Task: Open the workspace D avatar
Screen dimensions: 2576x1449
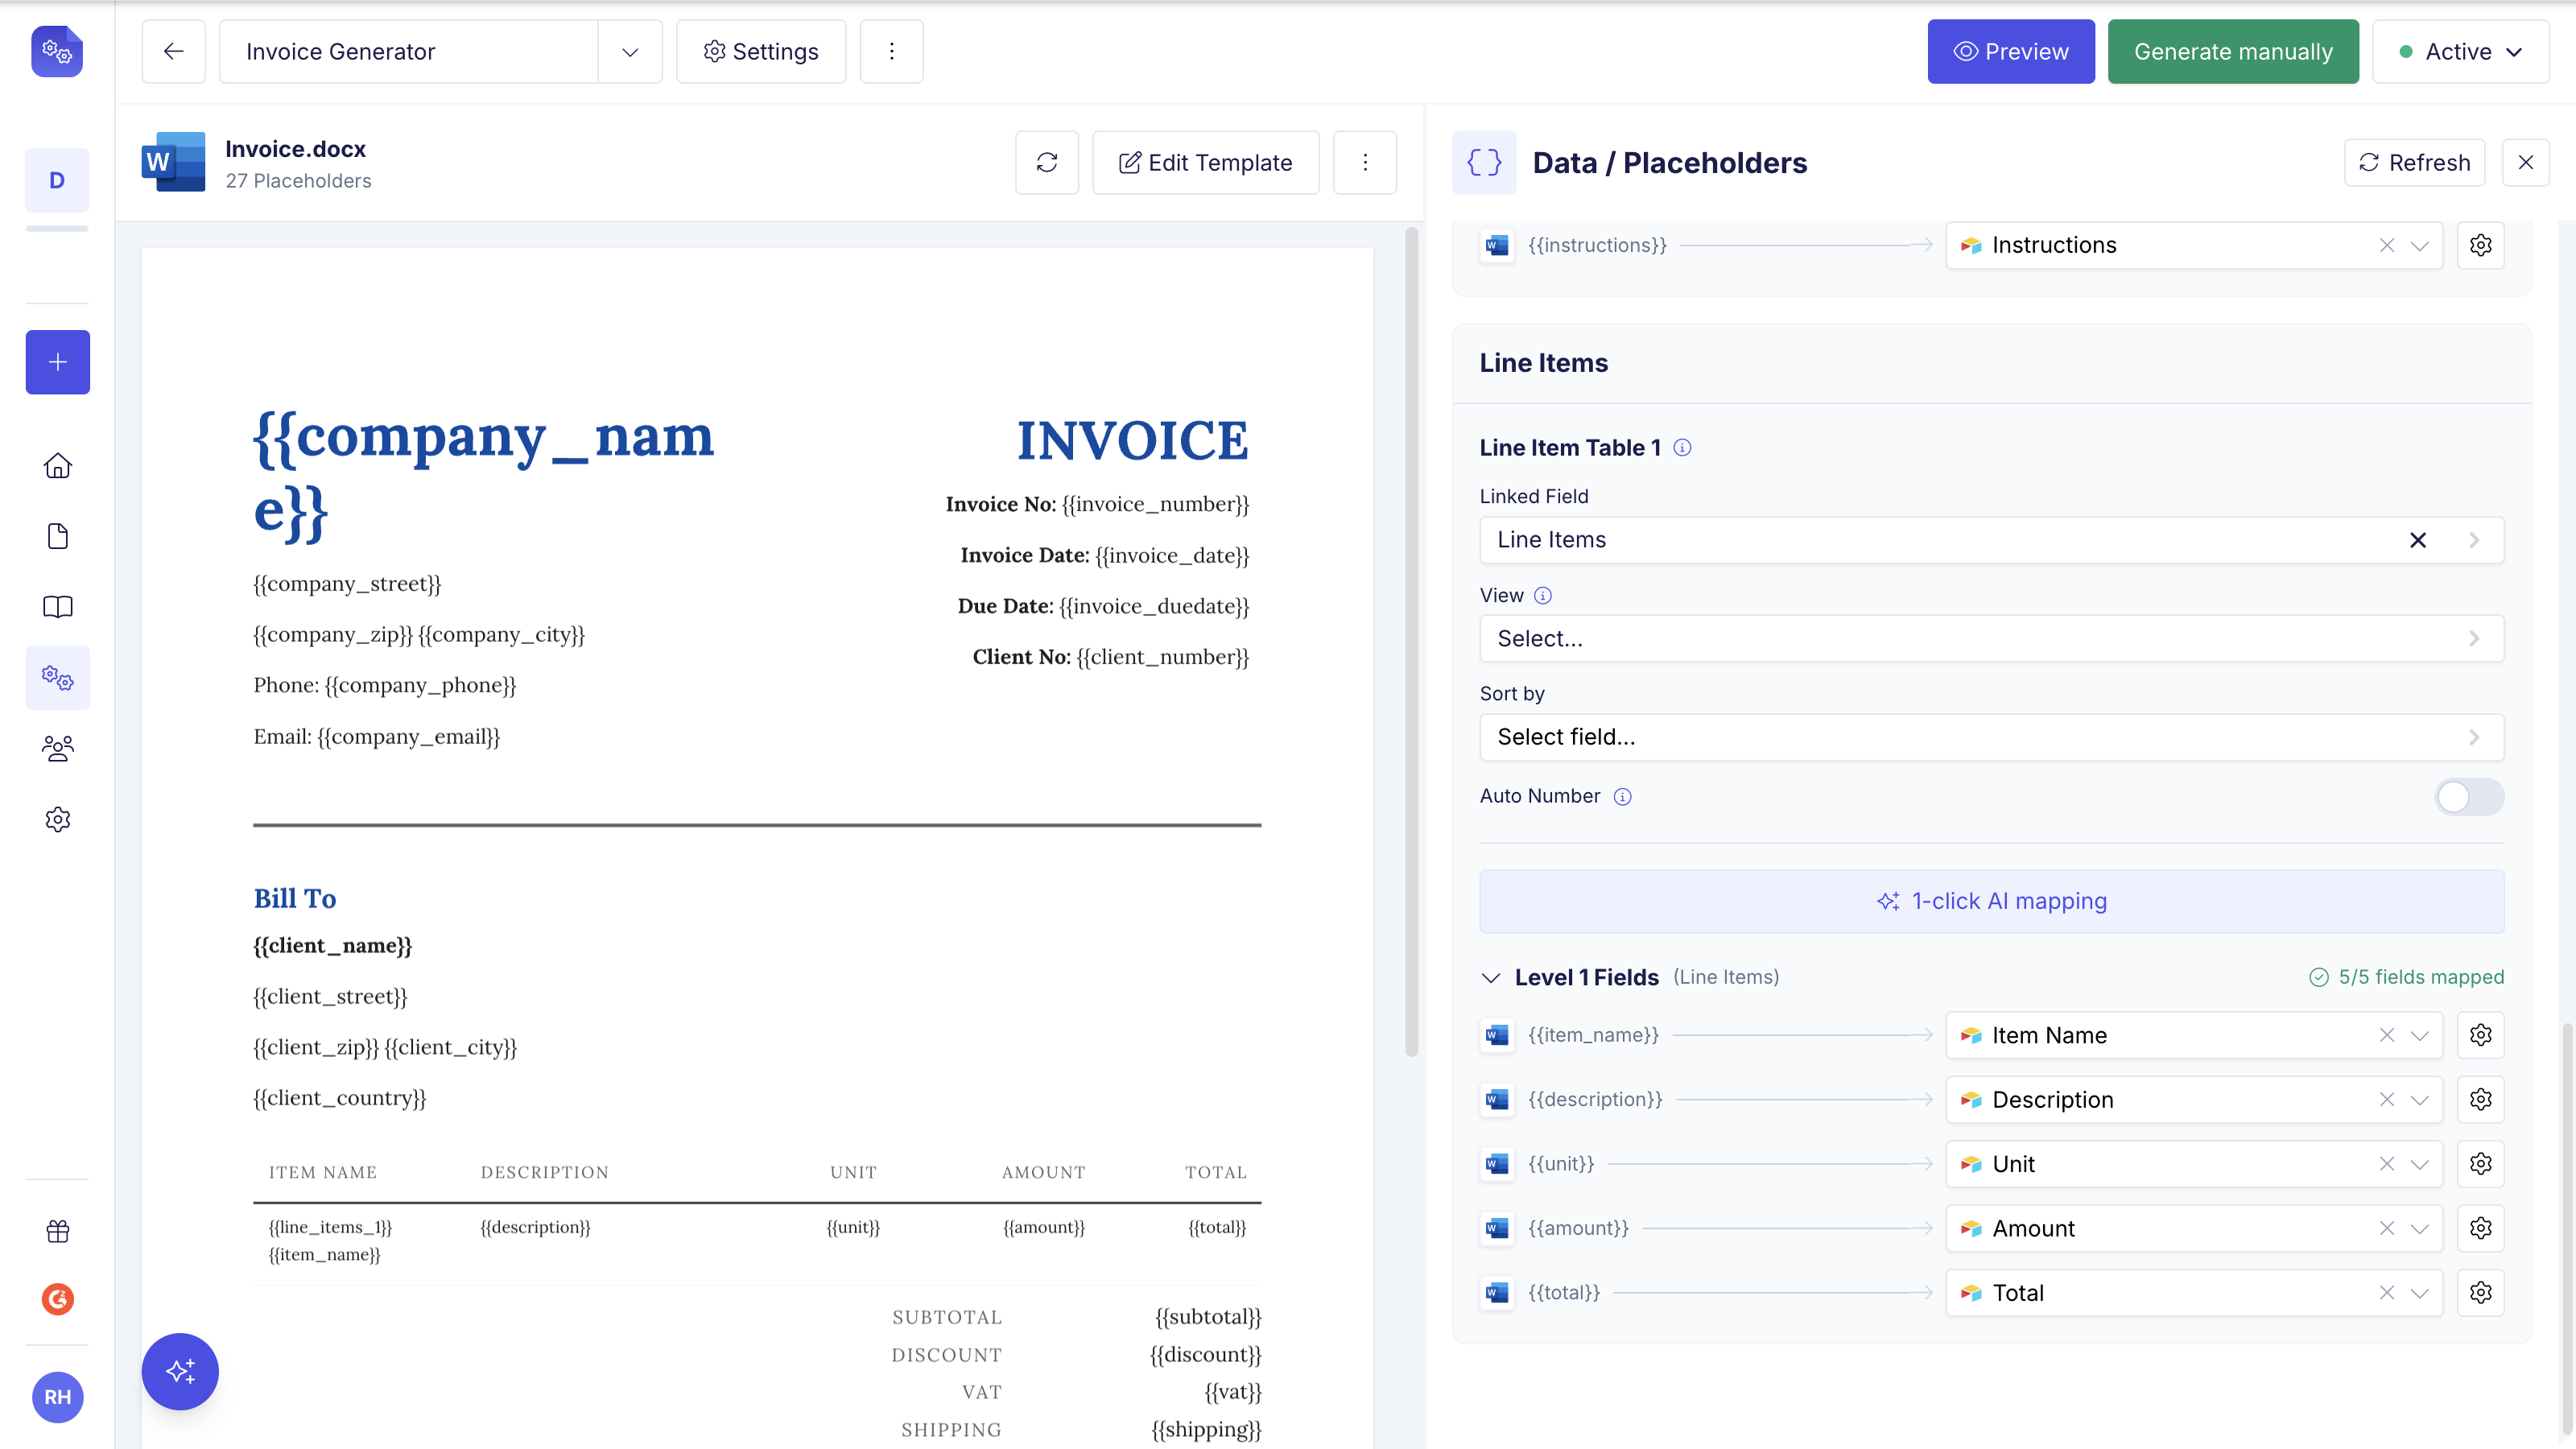Action: 57,180
